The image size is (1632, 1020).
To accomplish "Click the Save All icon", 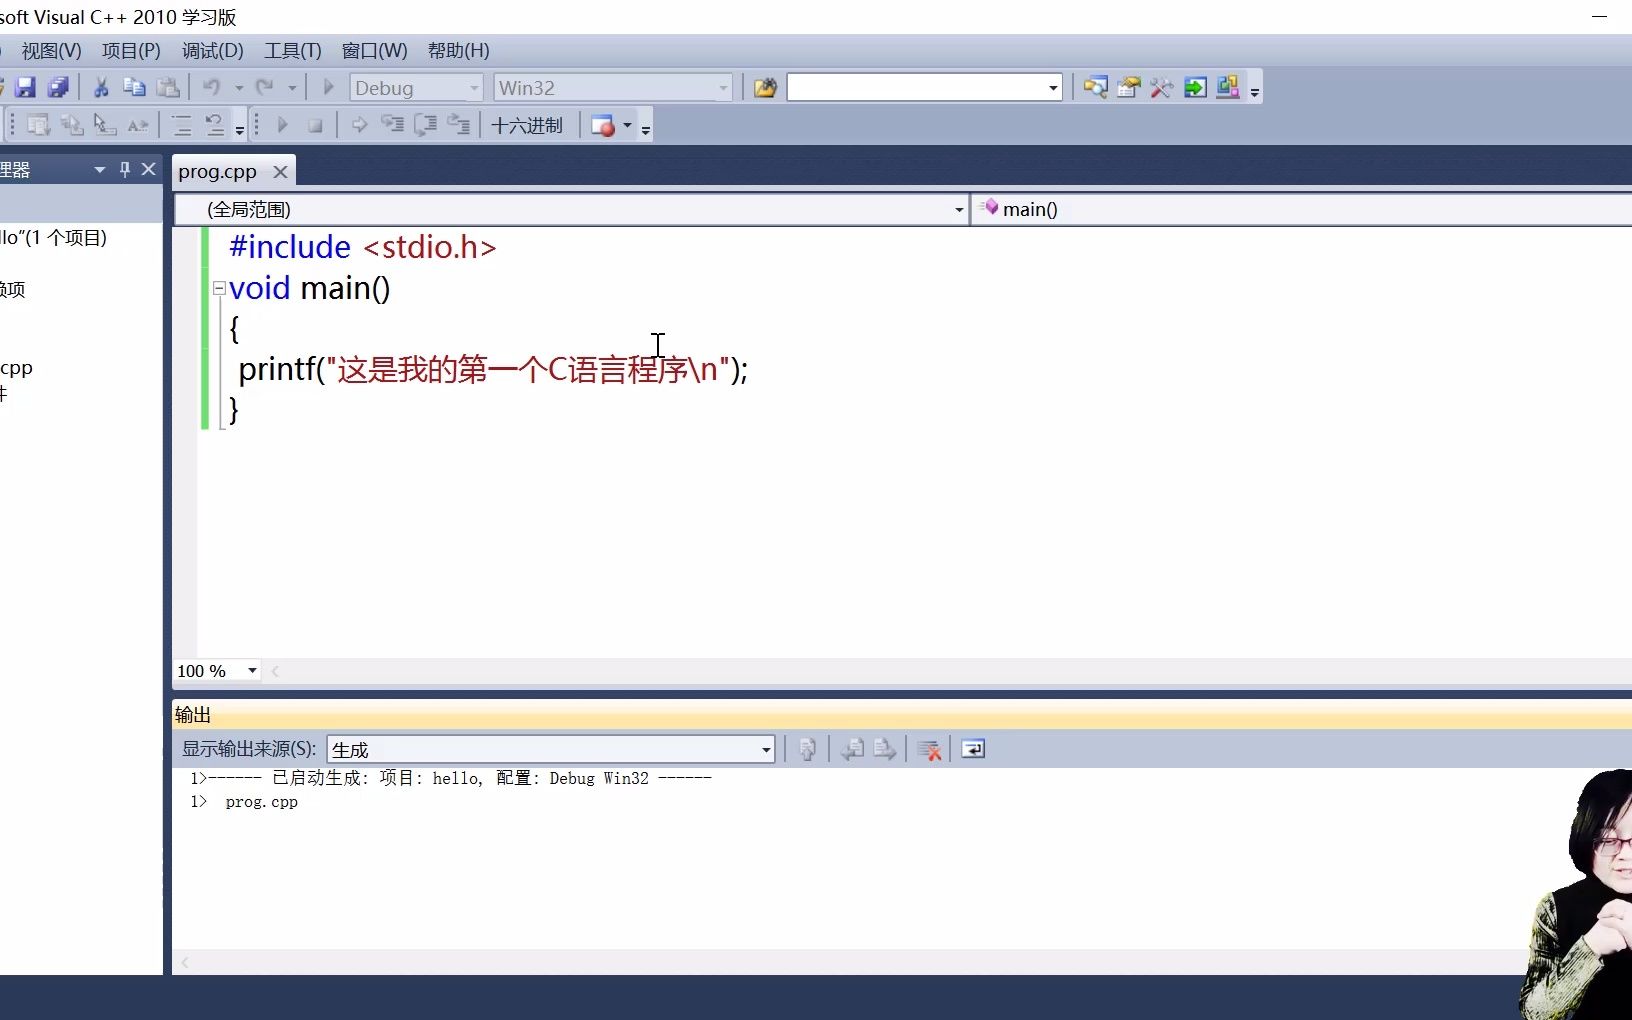I will click(x=59, y=87).
